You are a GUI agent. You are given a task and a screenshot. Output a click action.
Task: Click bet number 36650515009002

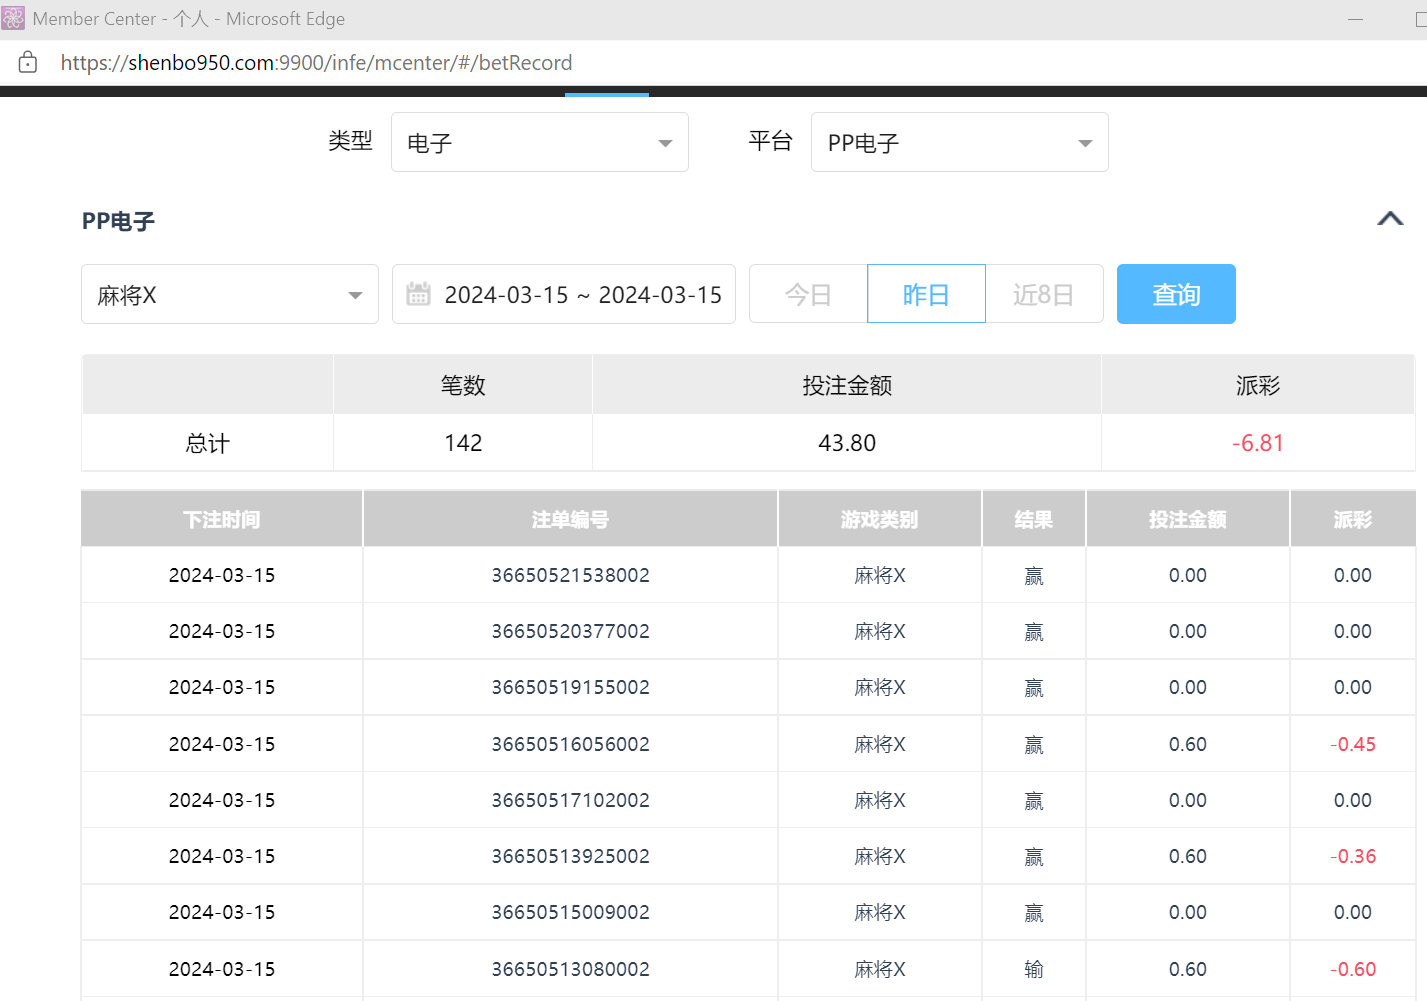pyautogui.click(x=570, y=912)
